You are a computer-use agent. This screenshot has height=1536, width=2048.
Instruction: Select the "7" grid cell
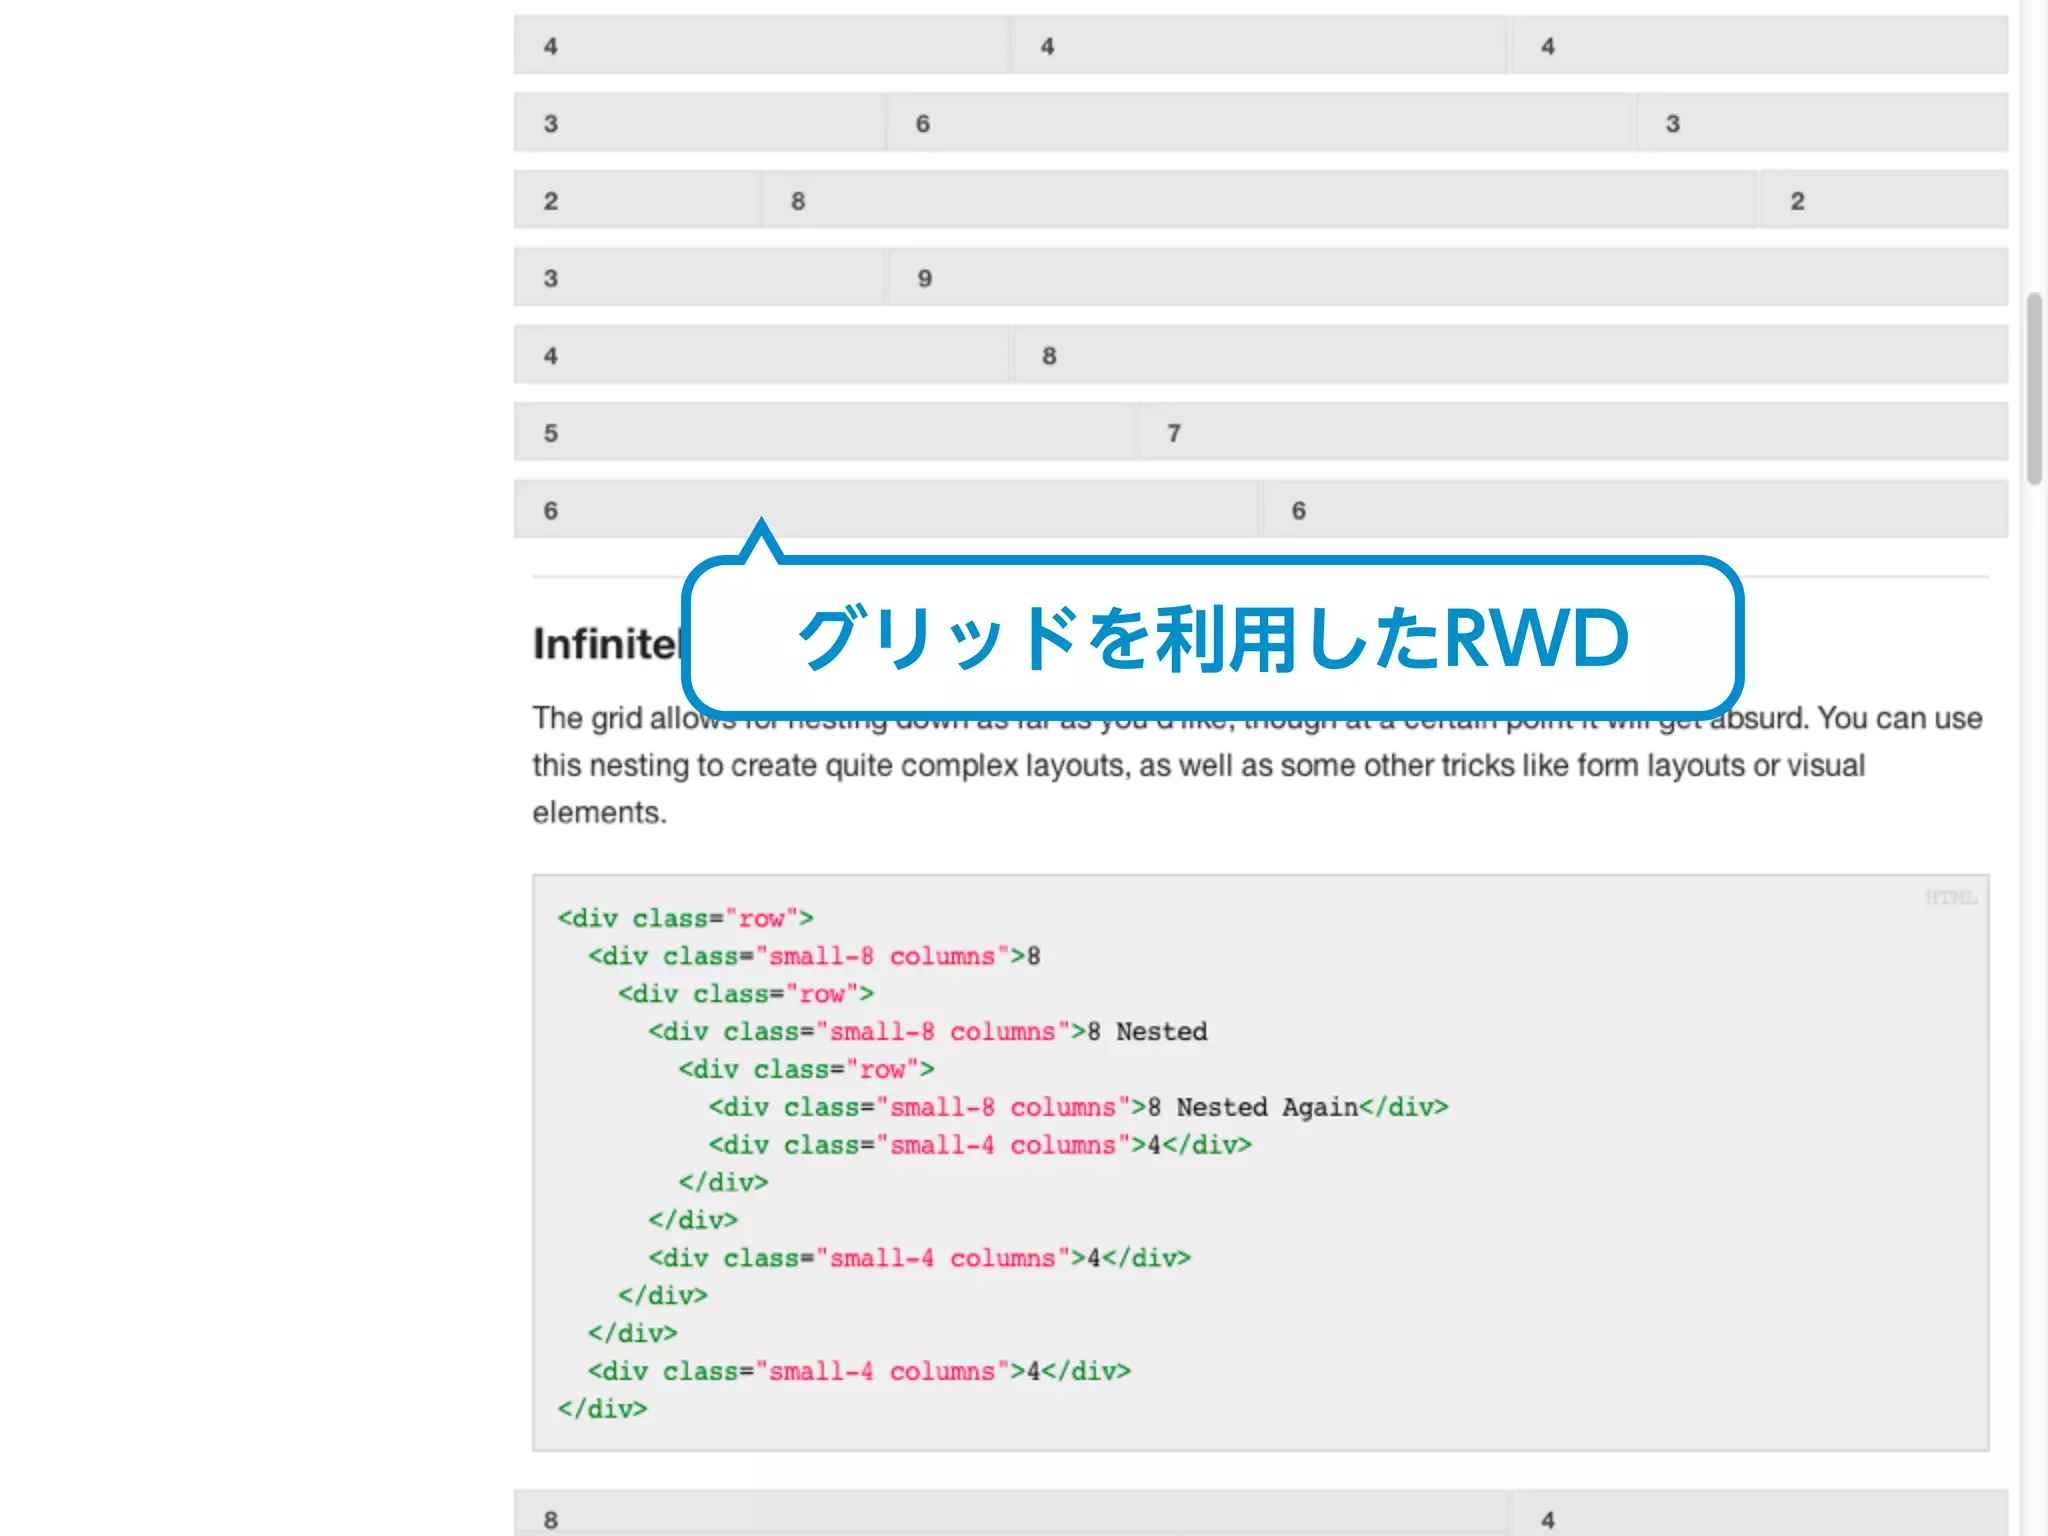[1573, 432]
